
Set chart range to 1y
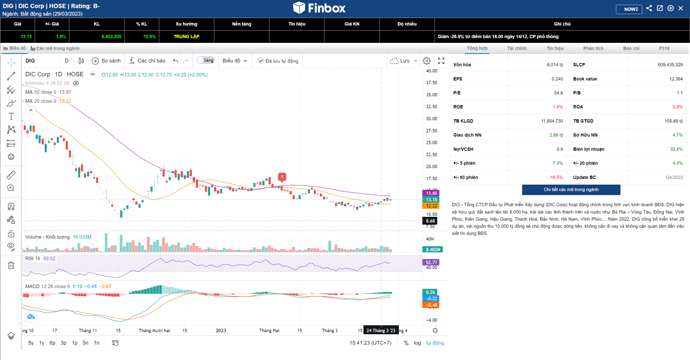pos(41,343)
